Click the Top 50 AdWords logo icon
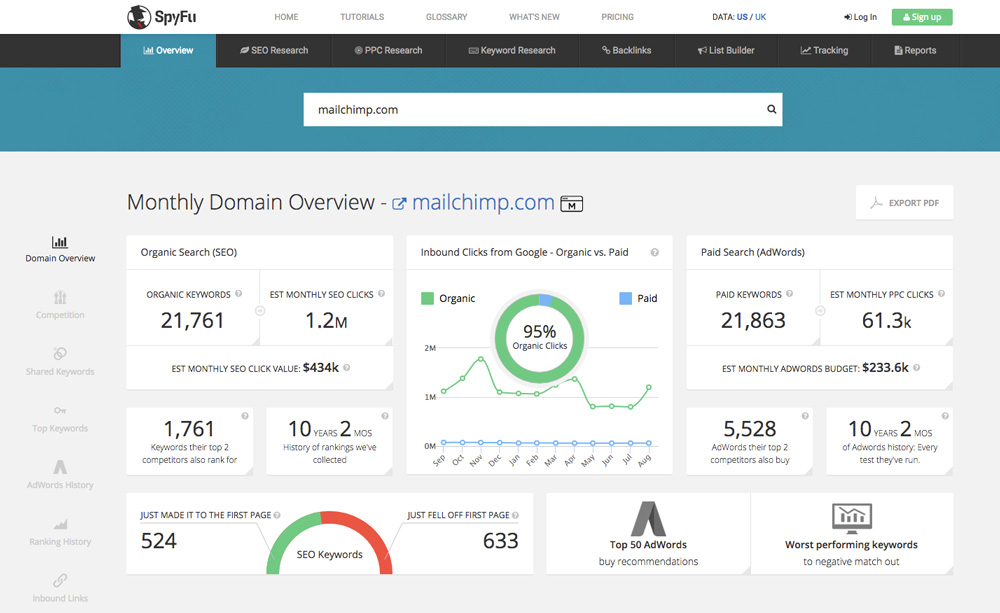The image size is (1000, 613). (648, 518)
